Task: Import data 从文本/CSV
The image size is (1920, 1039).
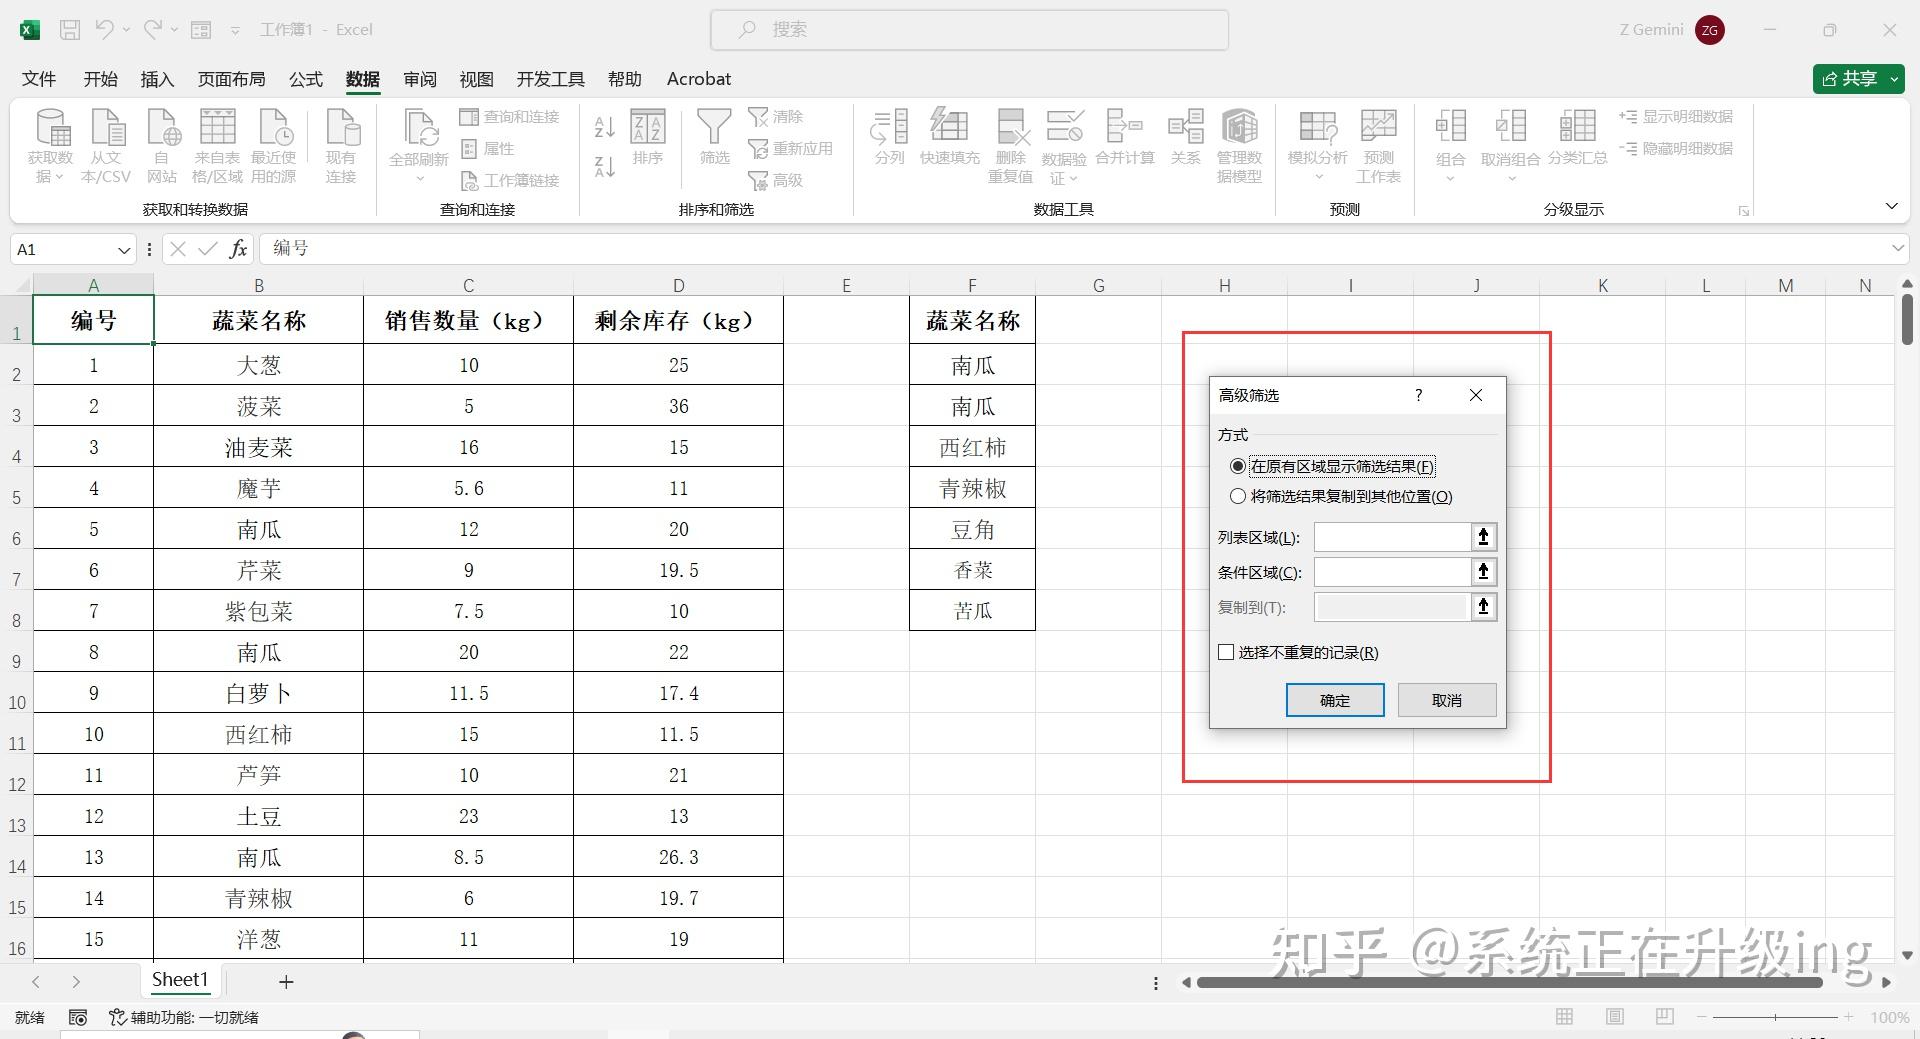Action: (x=106, y=146)
